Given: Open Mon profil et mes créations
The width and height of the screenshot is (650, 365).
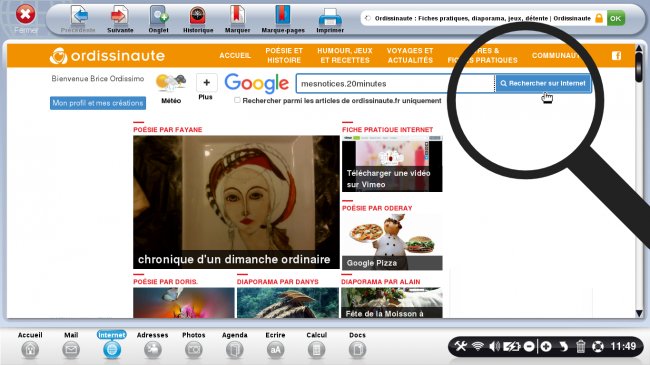Looking at the screenshot, I should (98, 103).
